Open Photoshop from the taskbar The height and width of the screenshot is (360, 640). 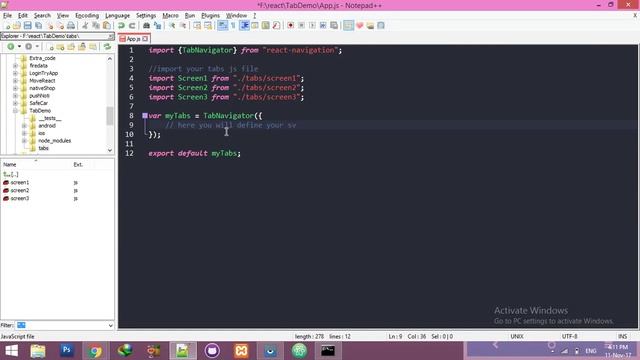tap(67, 351)
